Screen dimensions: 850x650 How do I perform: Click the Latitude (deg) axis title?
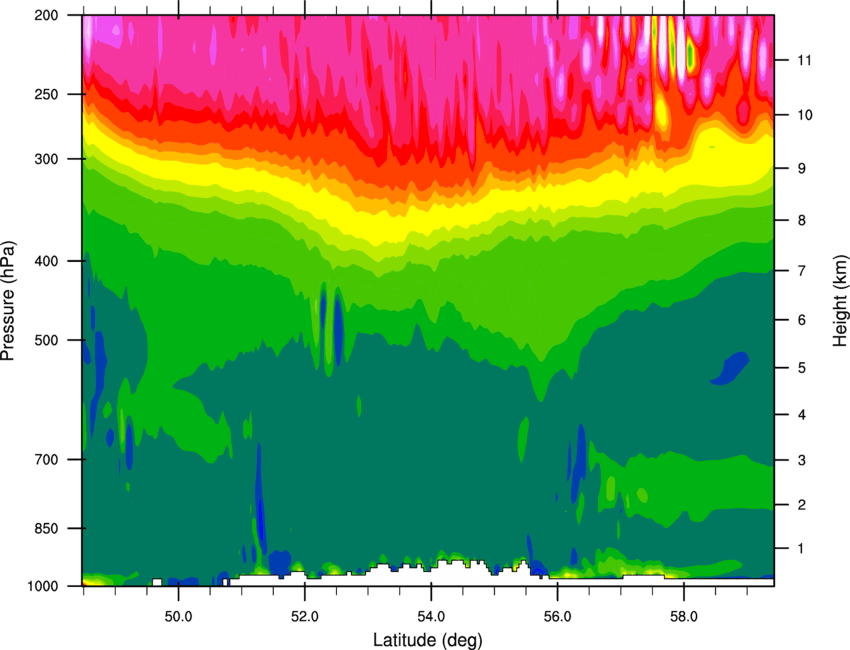pos(427,640)
